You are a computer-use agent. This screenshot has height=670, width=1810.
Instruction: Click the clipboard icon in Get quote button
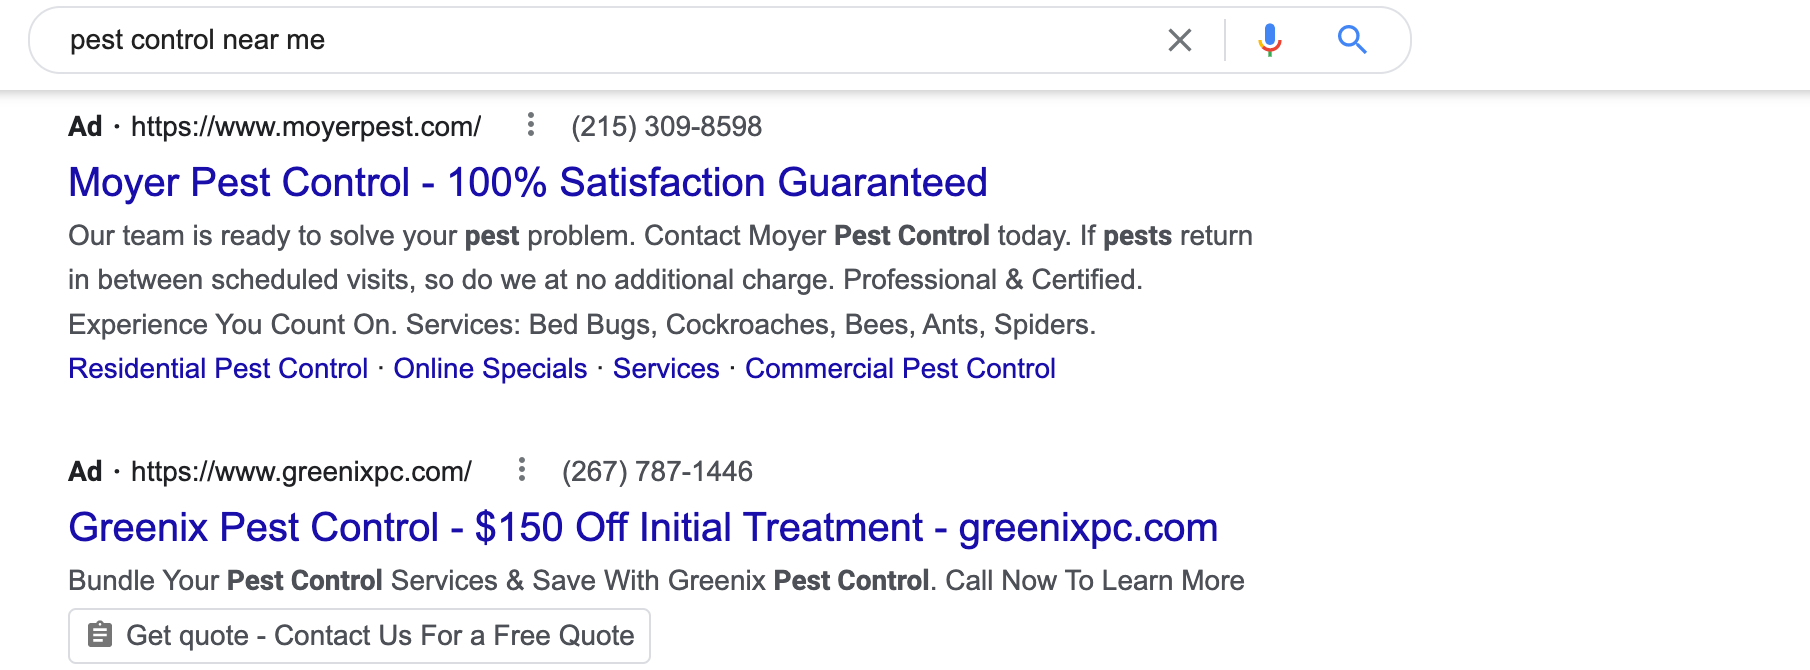click(x=100, y=635)
